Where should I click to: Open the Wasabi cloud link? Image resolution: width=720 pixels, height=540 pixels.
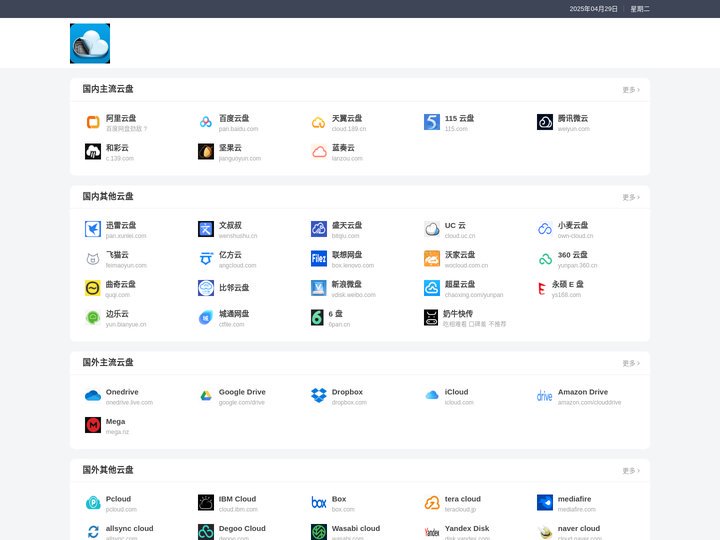[x=356, y=529]
